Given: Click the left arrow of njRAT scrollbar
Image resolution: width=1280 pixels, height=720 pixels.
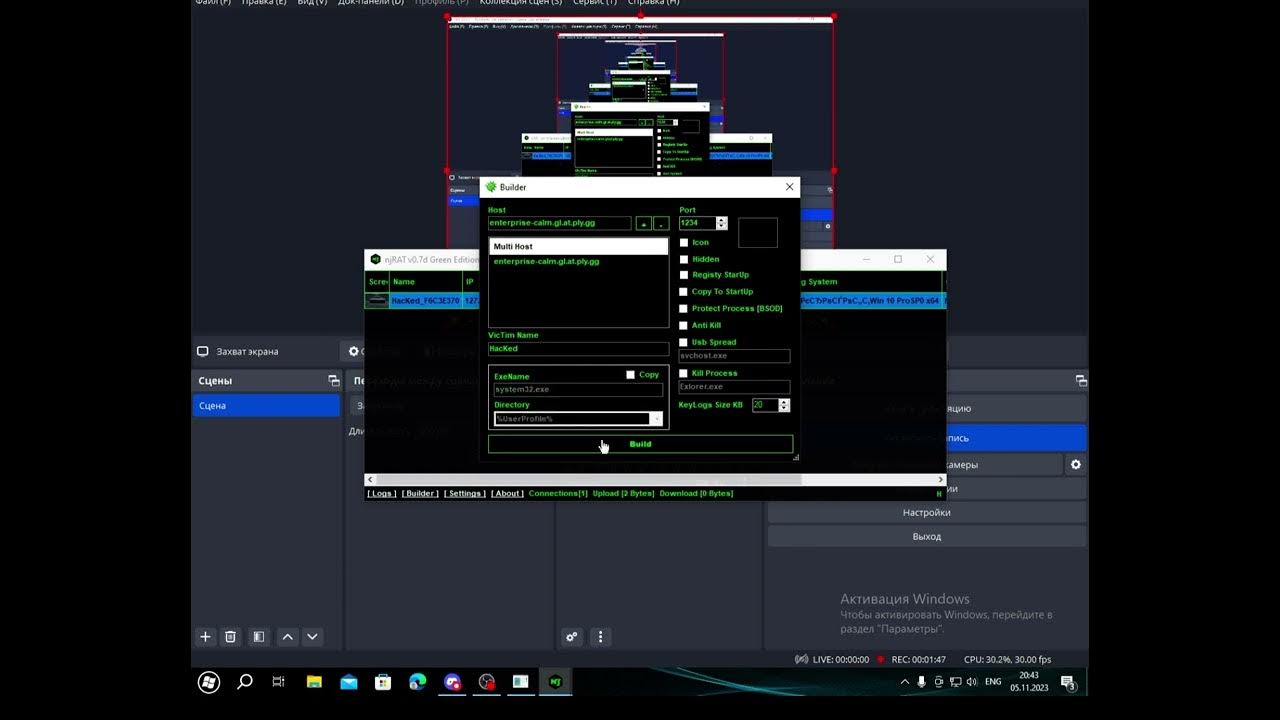Looking at the screenshot, I should click(x=371, y=480).
